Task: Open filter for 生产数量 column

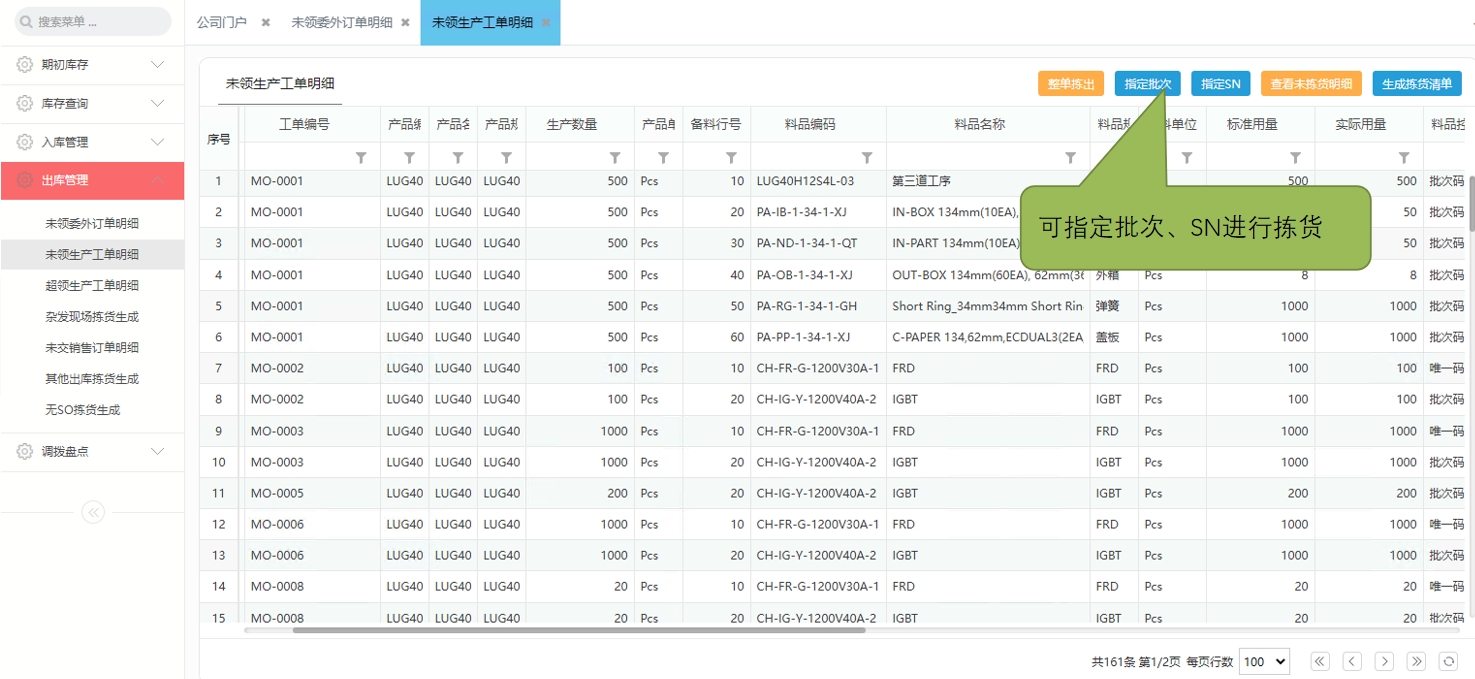Action: (x=615, y=158)
